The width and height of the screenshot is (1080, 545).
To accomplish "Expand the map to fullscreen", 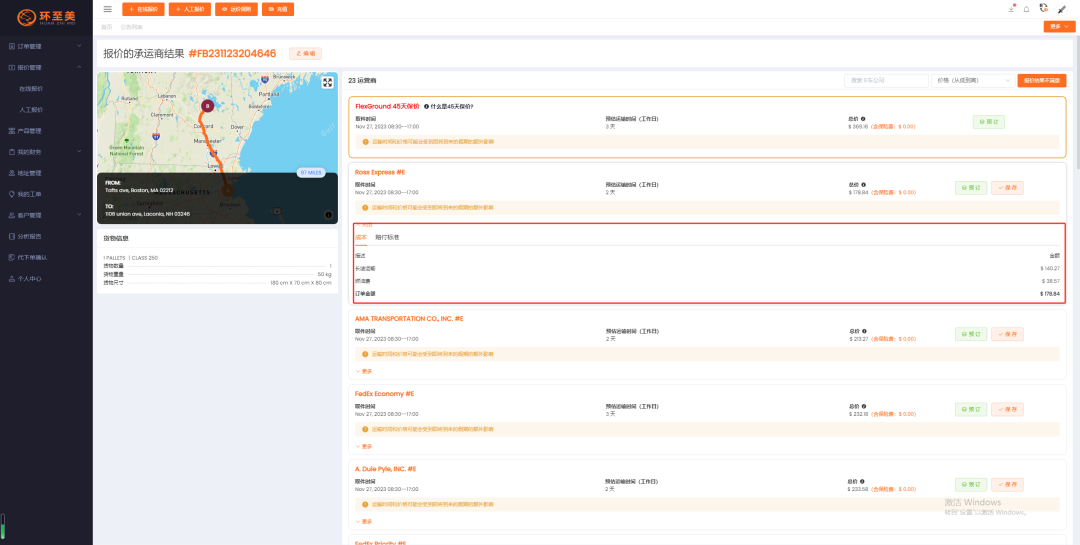I will click(327, 83).
